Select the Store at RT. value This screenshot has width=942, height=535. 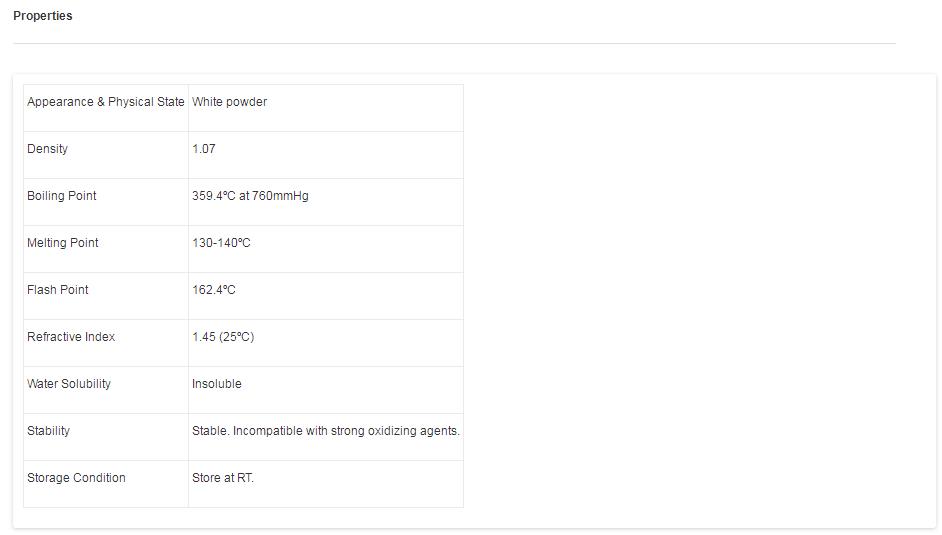[223, 478]
